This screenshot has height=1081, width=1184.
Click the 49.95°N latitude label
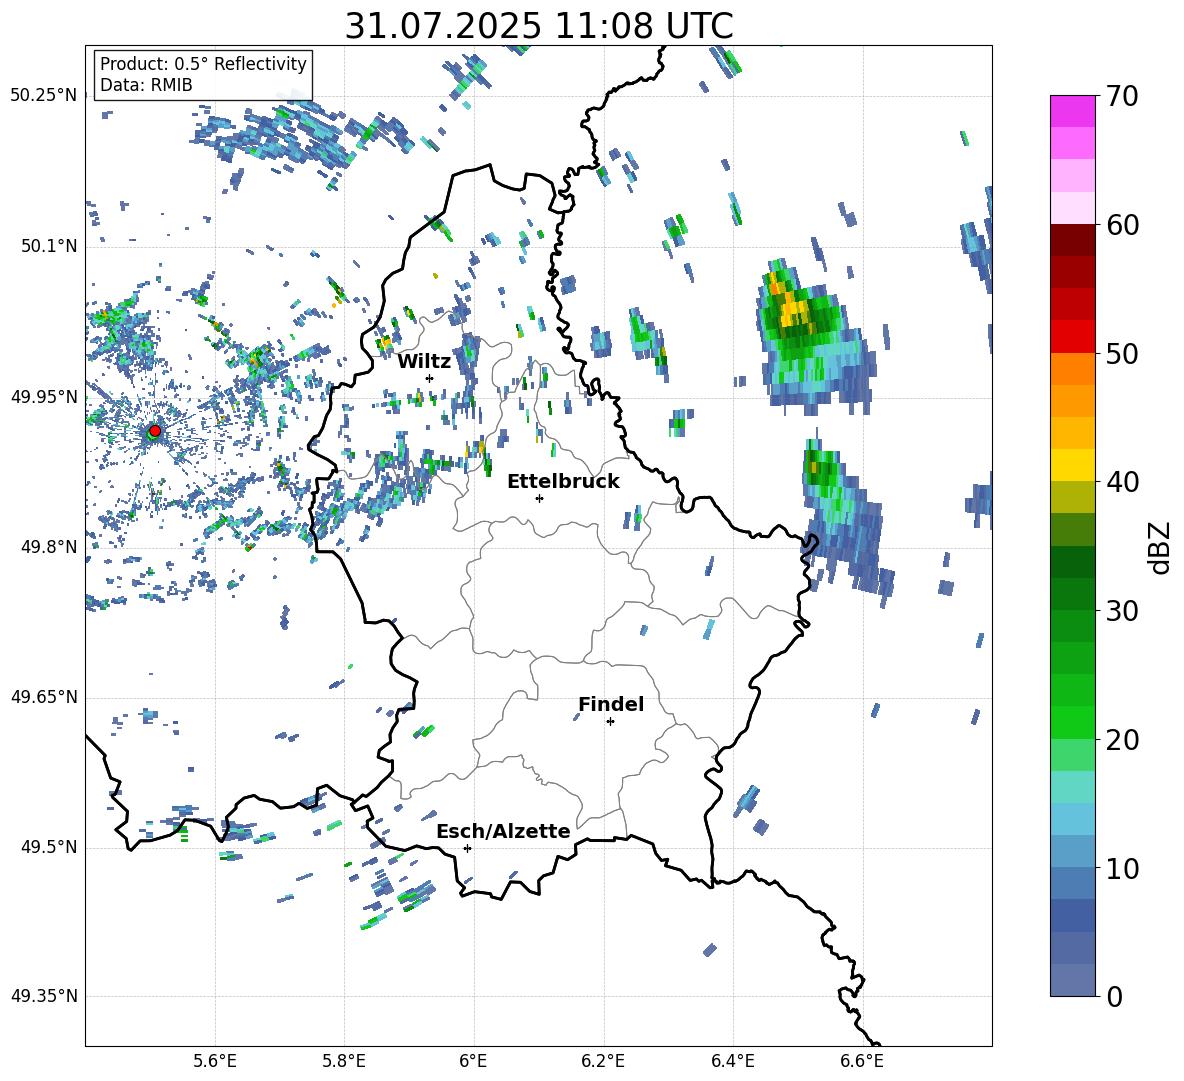pyautogui.click(x=44, y=397)
